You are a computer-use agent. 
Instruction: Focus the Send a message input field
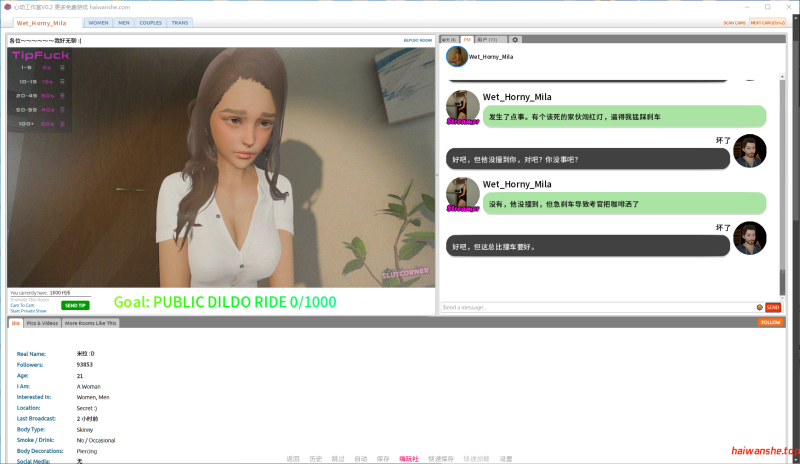click(598, 307)
